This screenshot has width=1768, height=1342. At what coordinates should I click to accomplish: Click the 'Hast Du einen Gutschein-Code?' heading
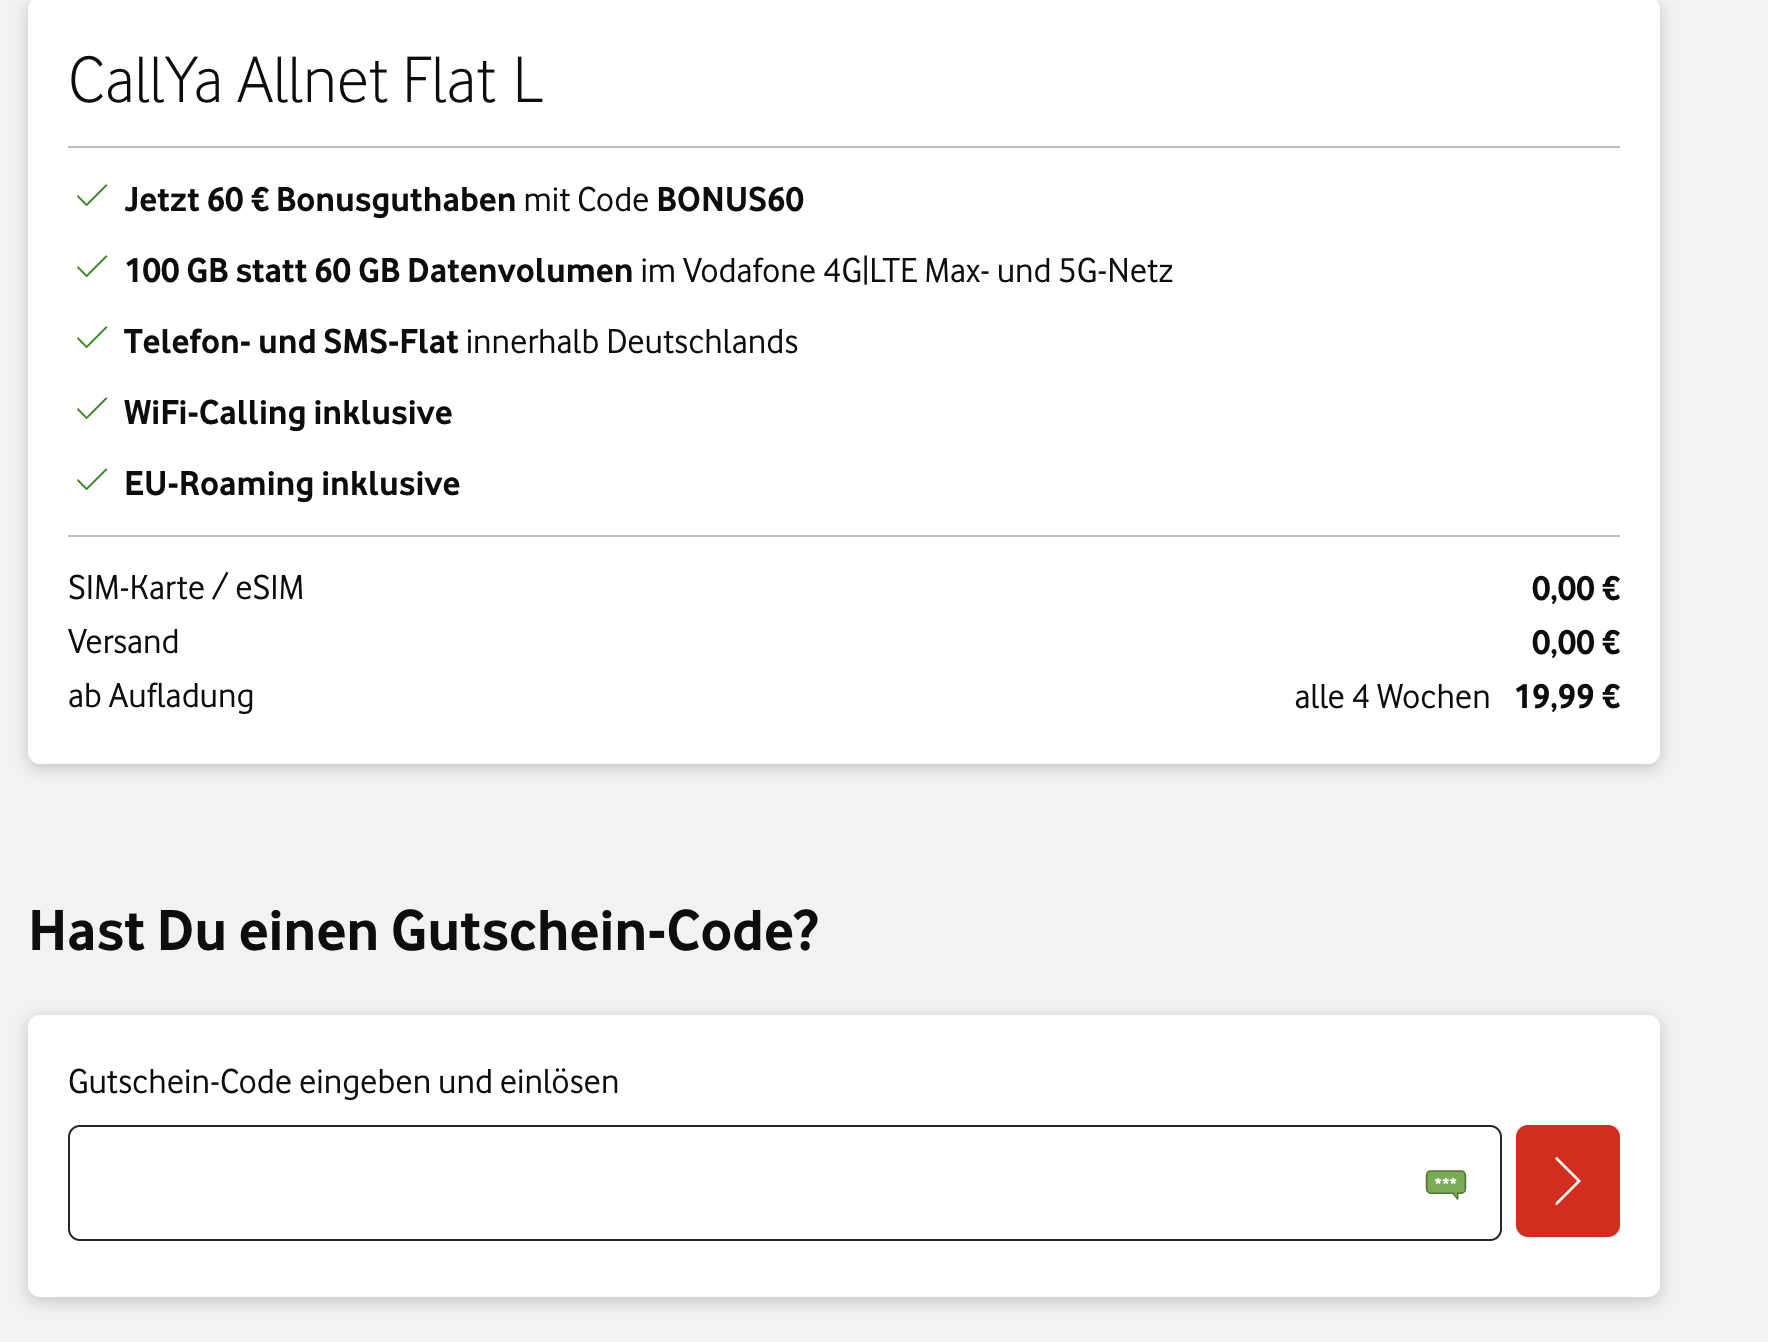[x=424, y=931]
